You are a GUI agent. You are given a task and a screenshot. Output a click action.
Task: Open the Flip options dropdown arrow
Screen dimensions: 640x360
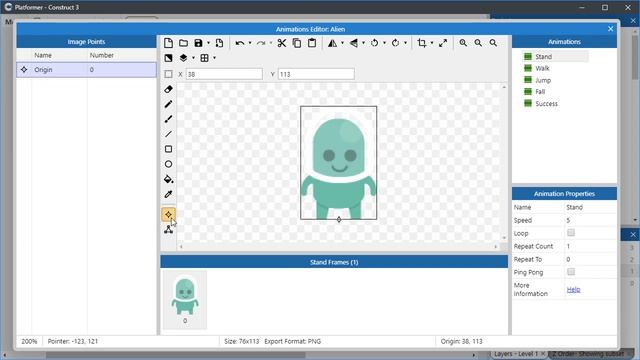[363, 43]
